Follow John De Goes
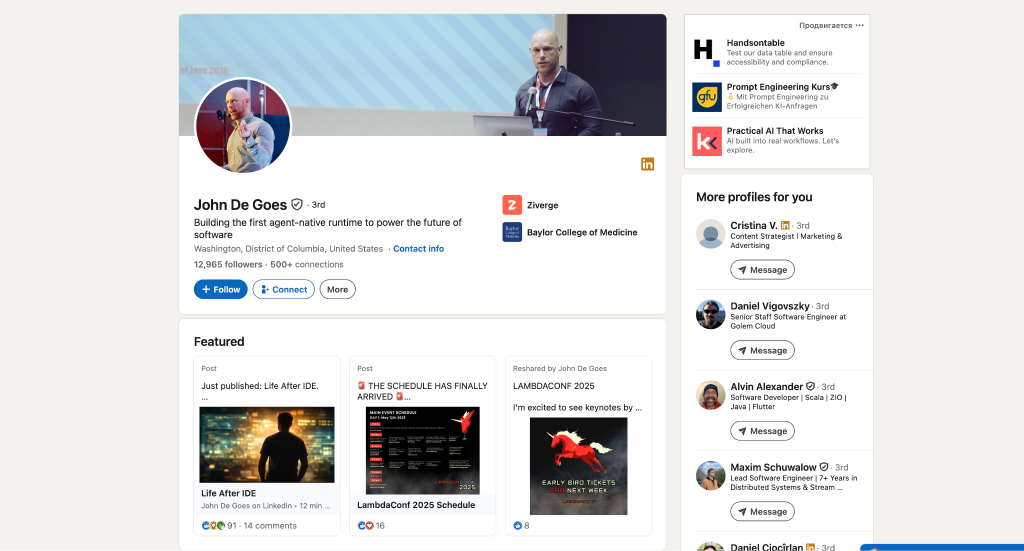This screenshot has width=1024, height=551. click(221, 289)
